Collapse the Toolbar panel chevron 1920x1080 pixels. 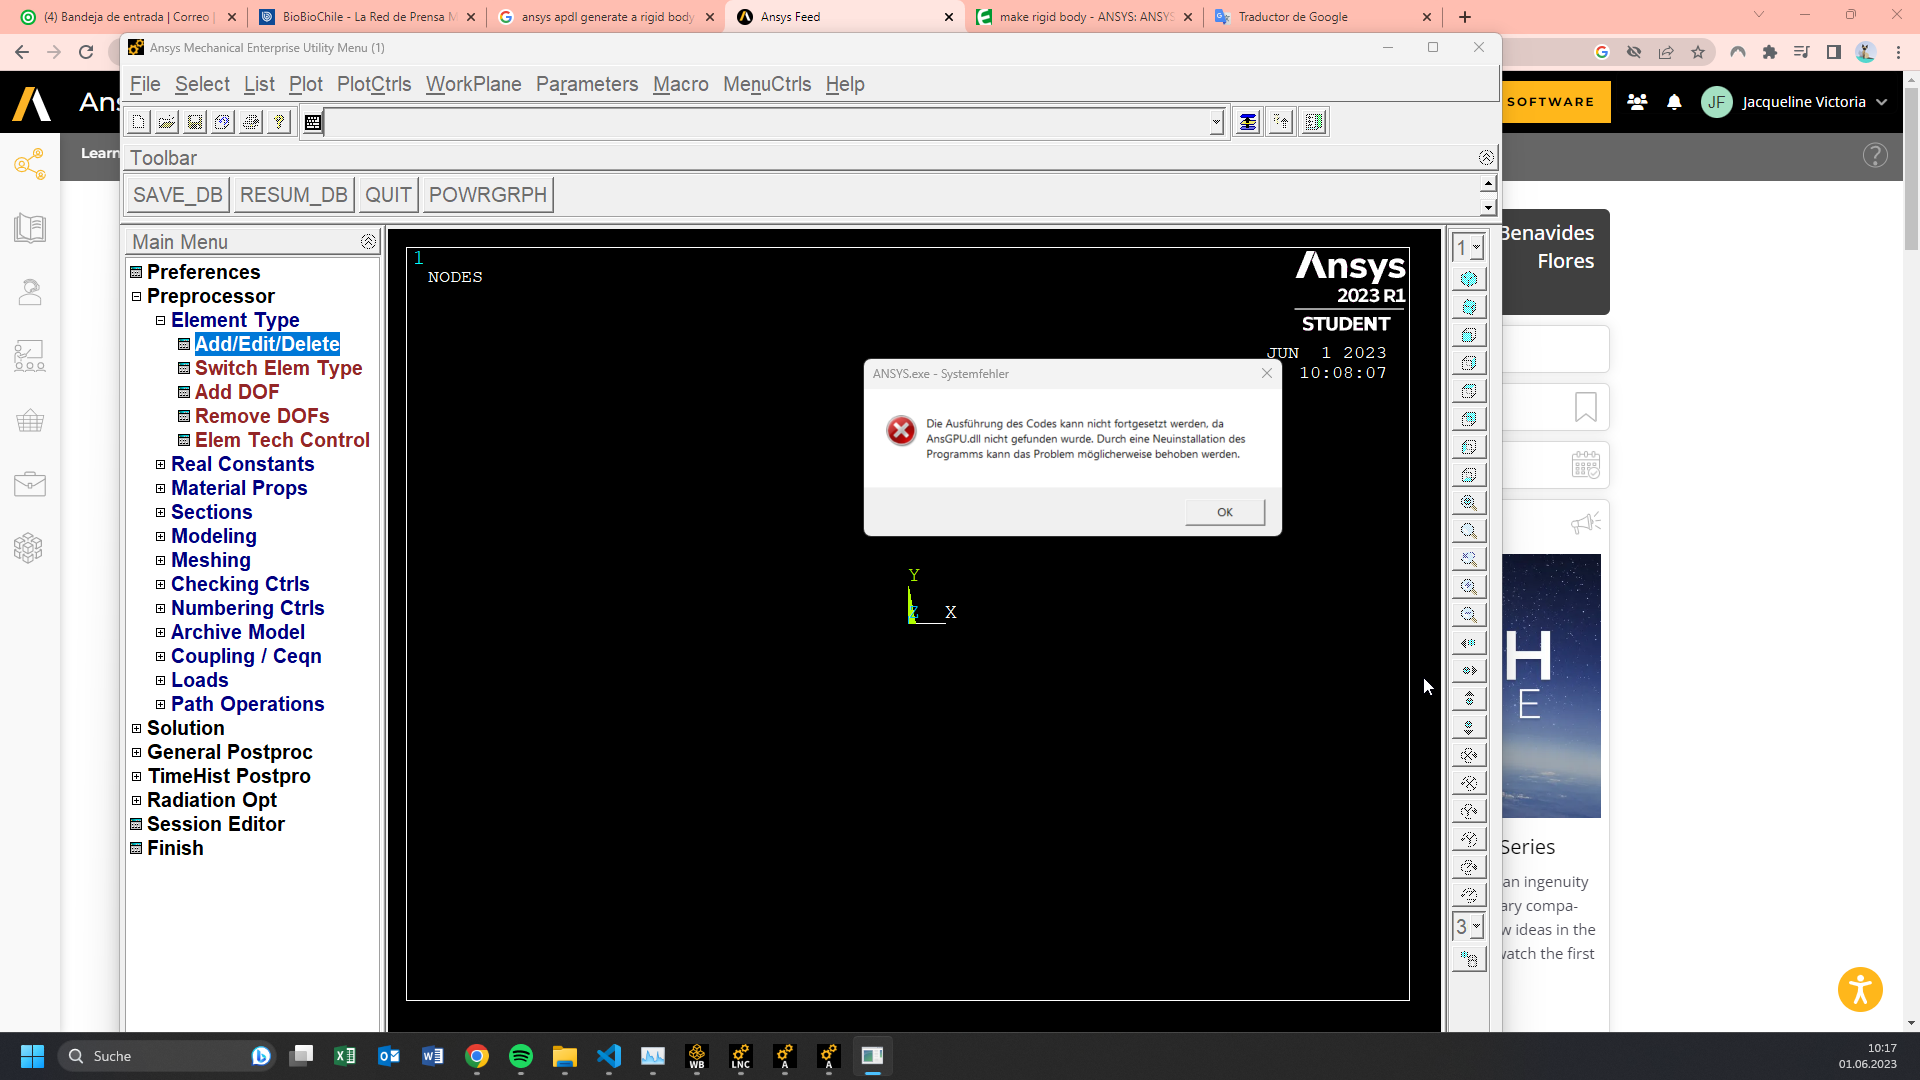coord(1486,158)
